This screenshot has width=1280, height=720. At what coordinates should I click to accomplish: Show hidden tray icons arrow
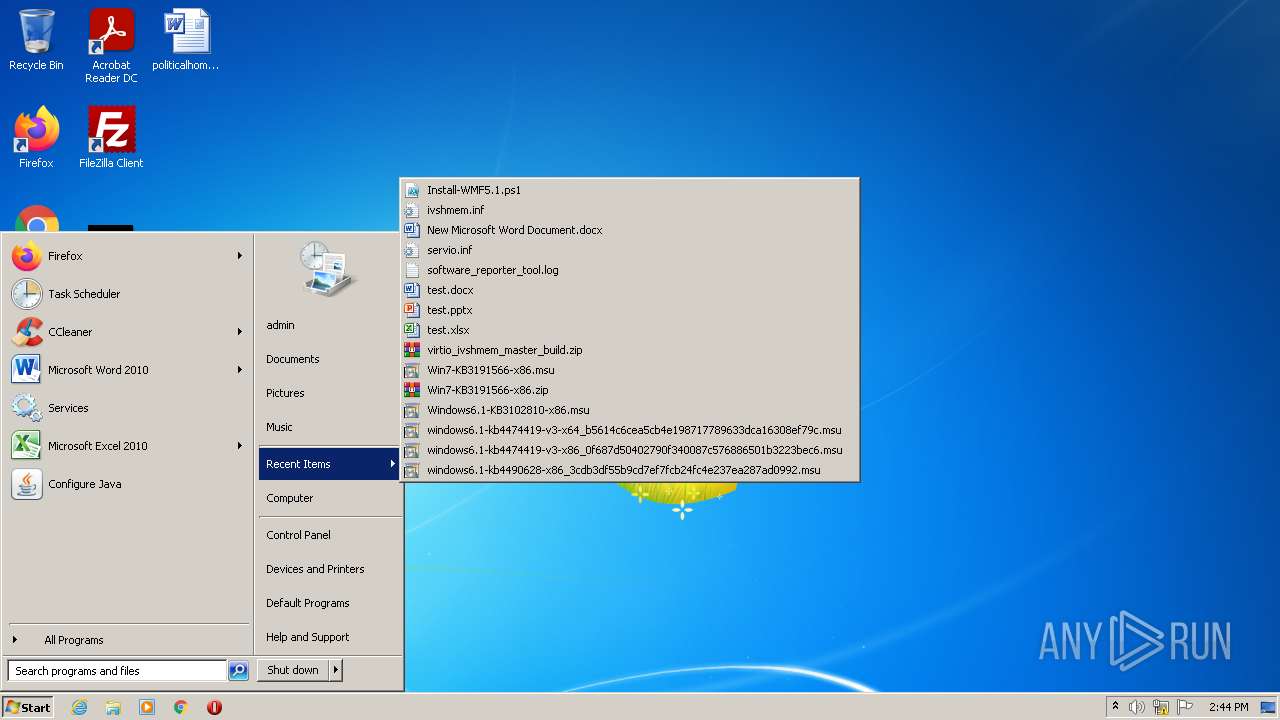(x=1115, y=707)
